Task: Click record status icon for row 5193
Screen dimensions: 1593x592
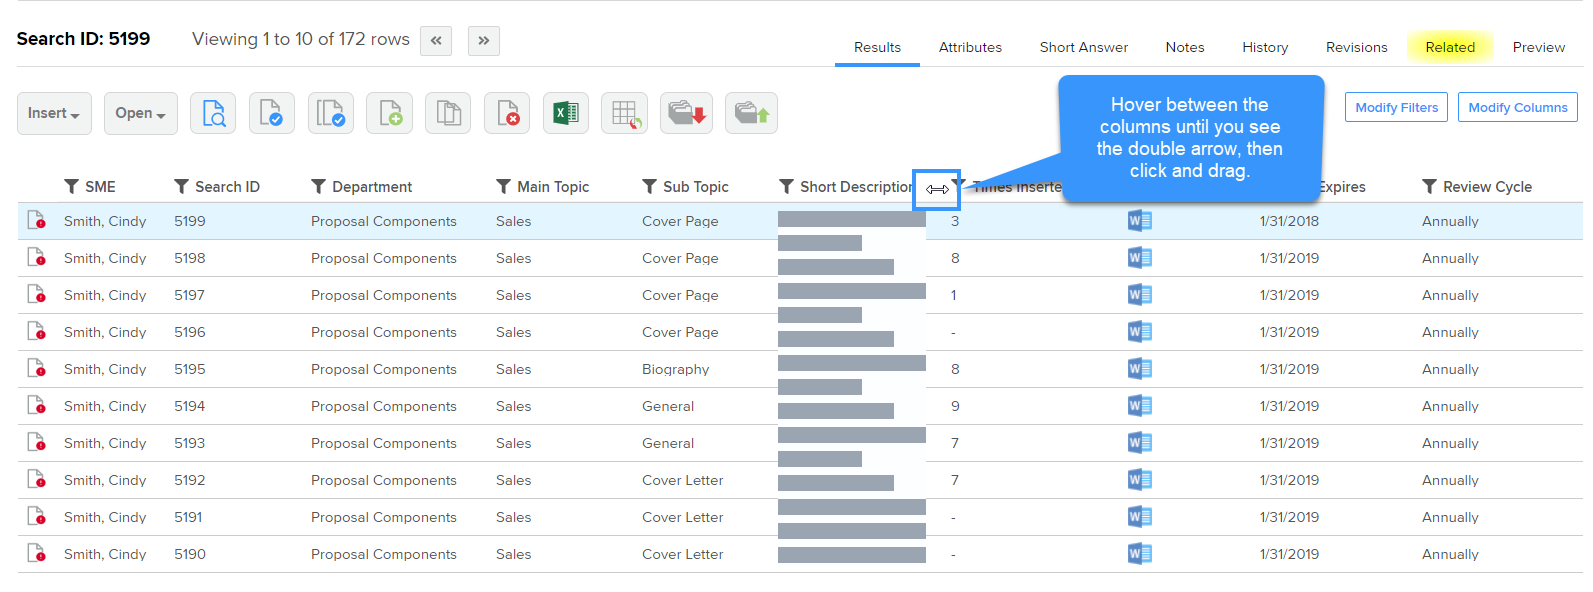Action: (36, 442)
